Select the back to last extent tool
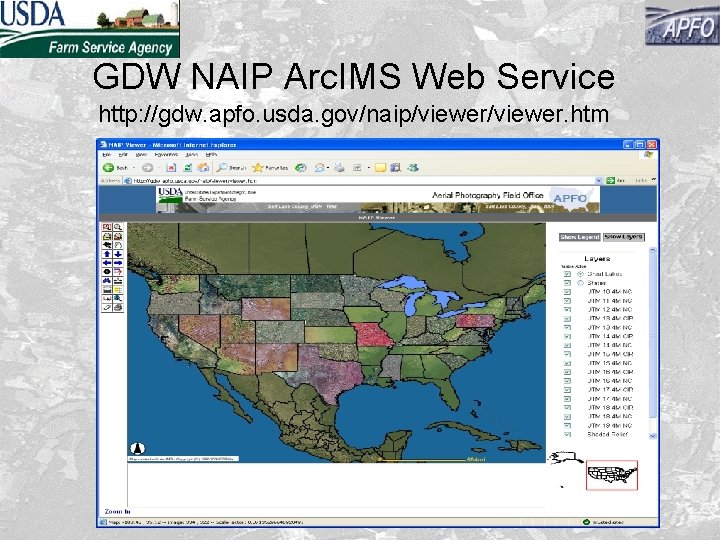The height and width of the screenshot is (540, 720). 107,245
